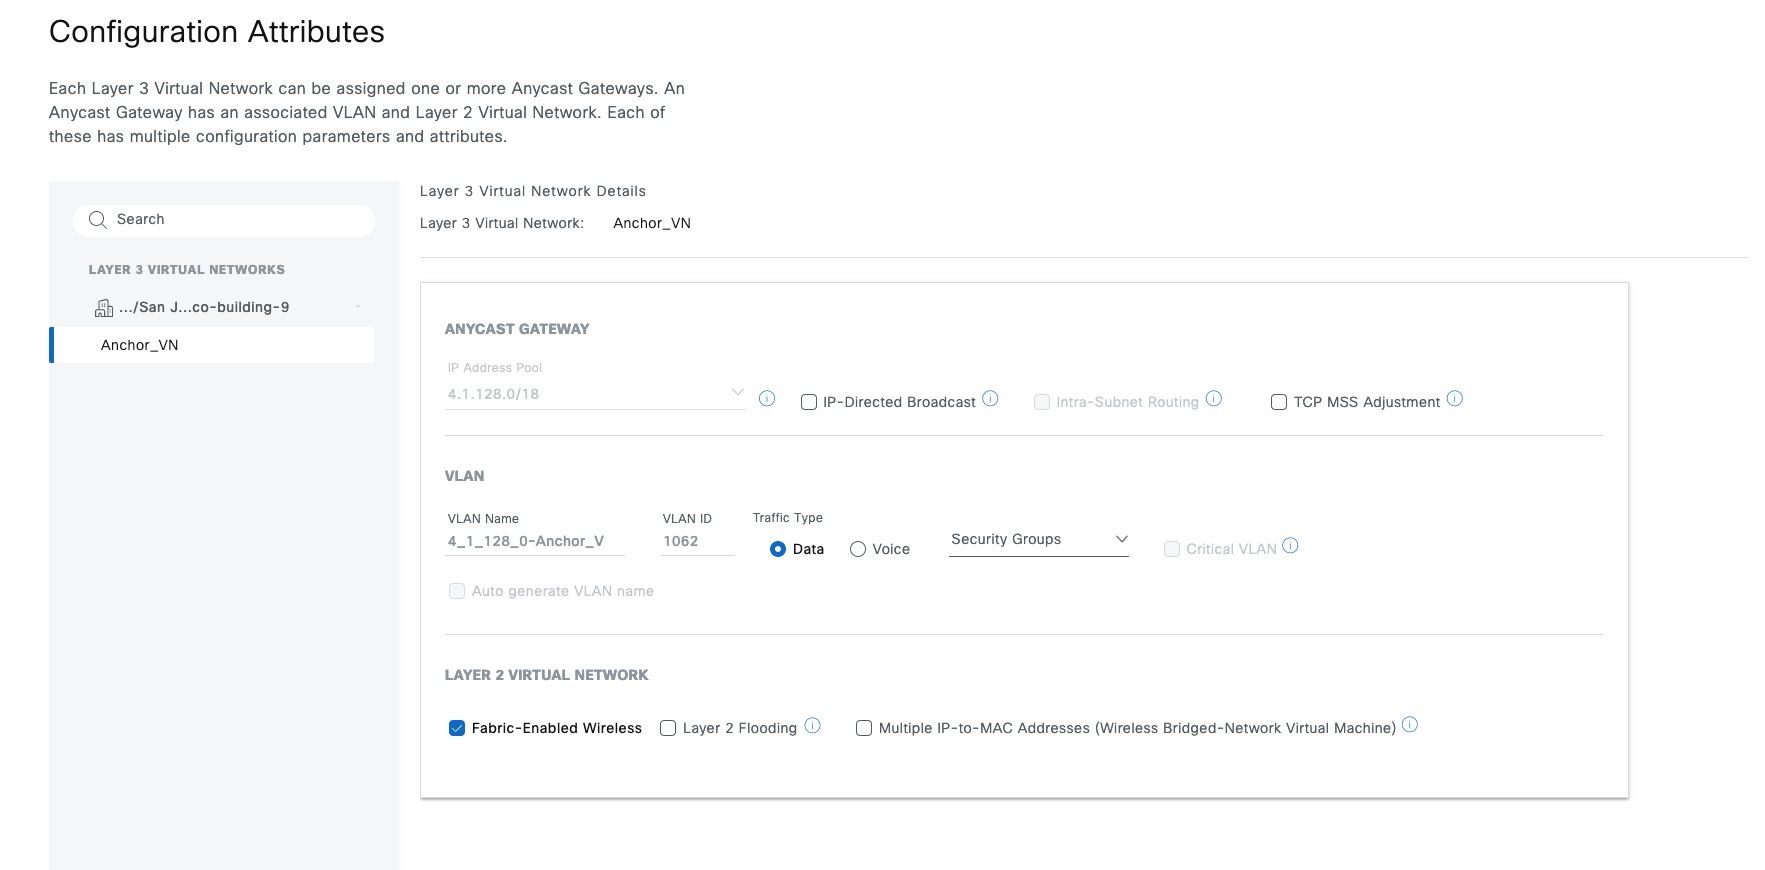The height and width of the screenshot is (870, 1765).
Task: Show IP-Directed Broadcast info tooltip icon
Action: 990,398
